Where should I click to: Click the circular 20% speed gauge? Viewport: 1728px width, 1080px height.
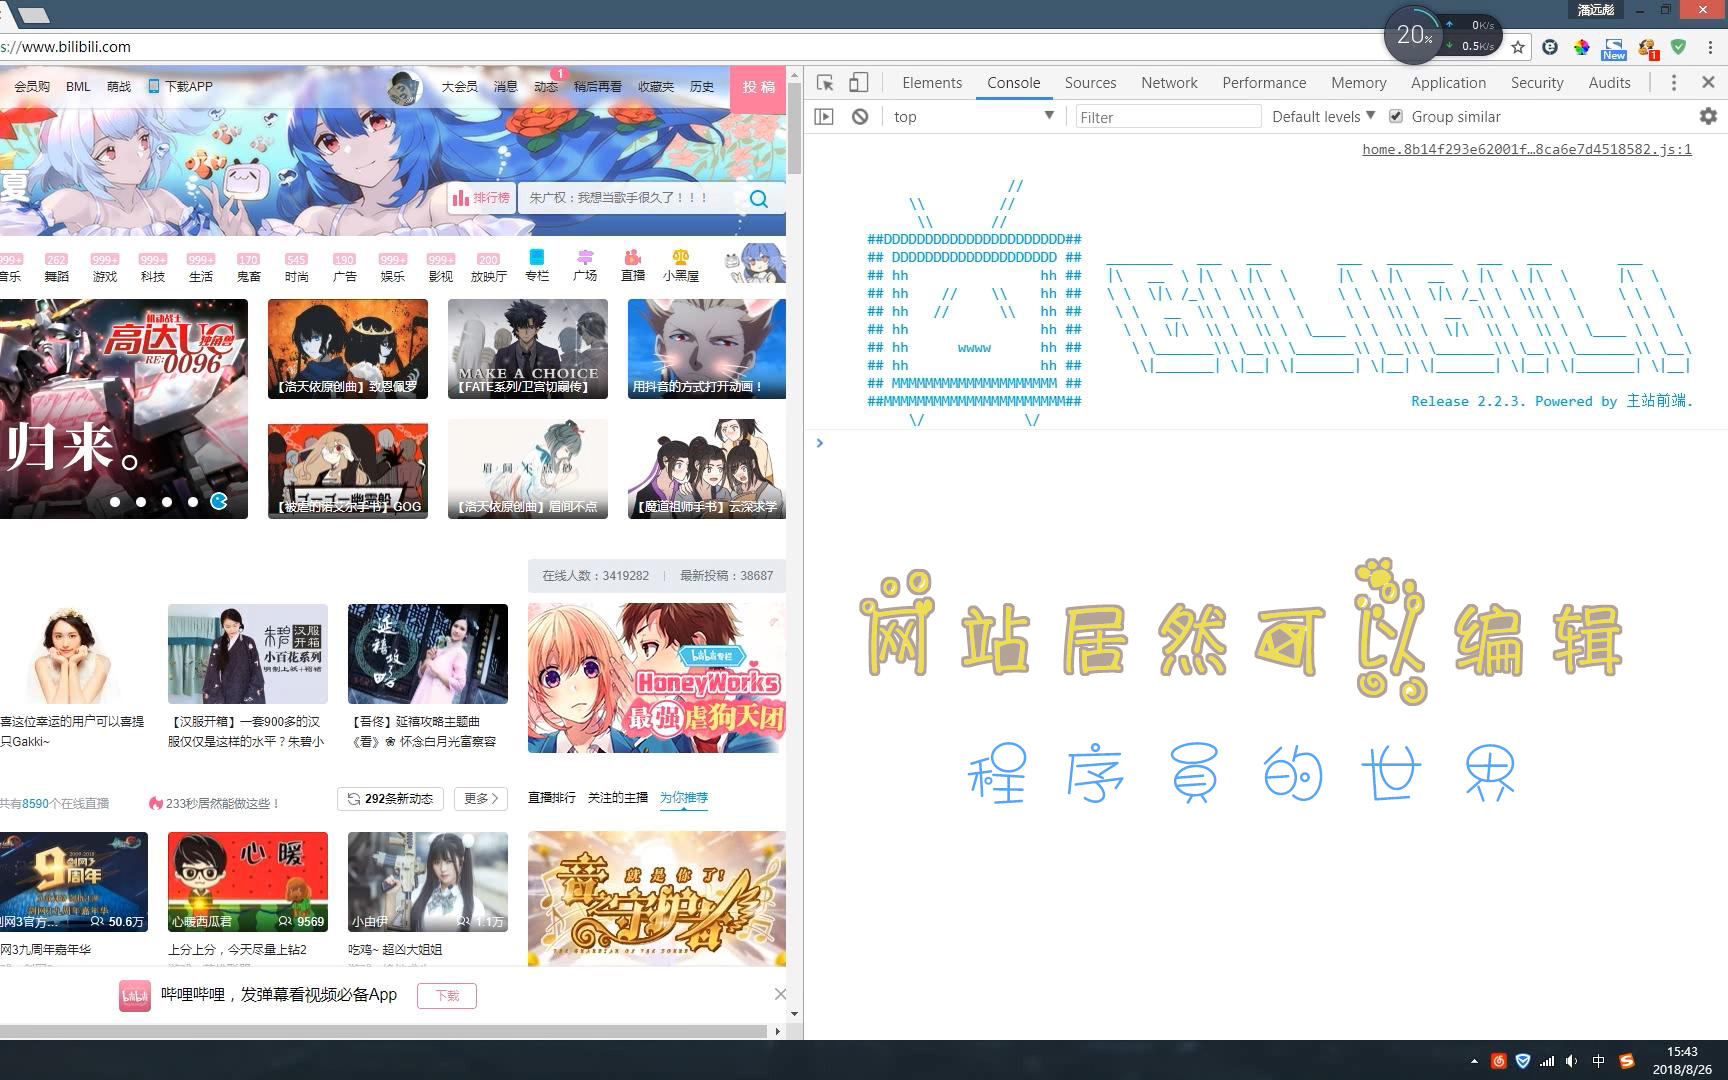point(1413,35)
